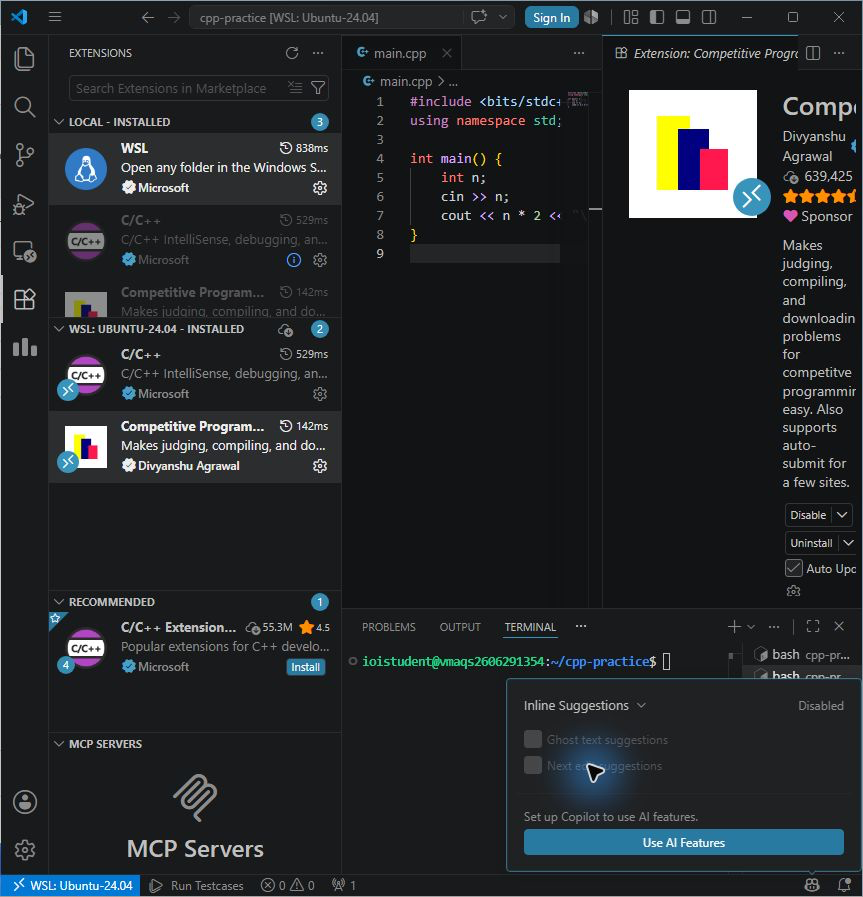Clear the extensions search results icon
The image size is (863, 897).
[295, 88]
